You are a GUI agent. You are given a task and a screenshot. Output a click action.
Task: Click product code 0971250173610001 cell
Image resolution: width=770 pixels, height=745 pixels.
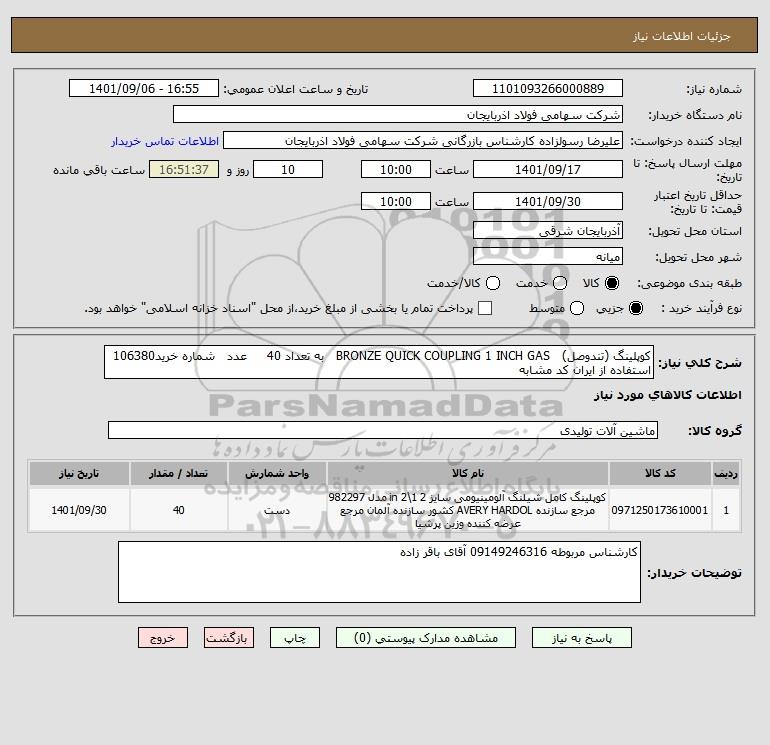tap(660, 510)
